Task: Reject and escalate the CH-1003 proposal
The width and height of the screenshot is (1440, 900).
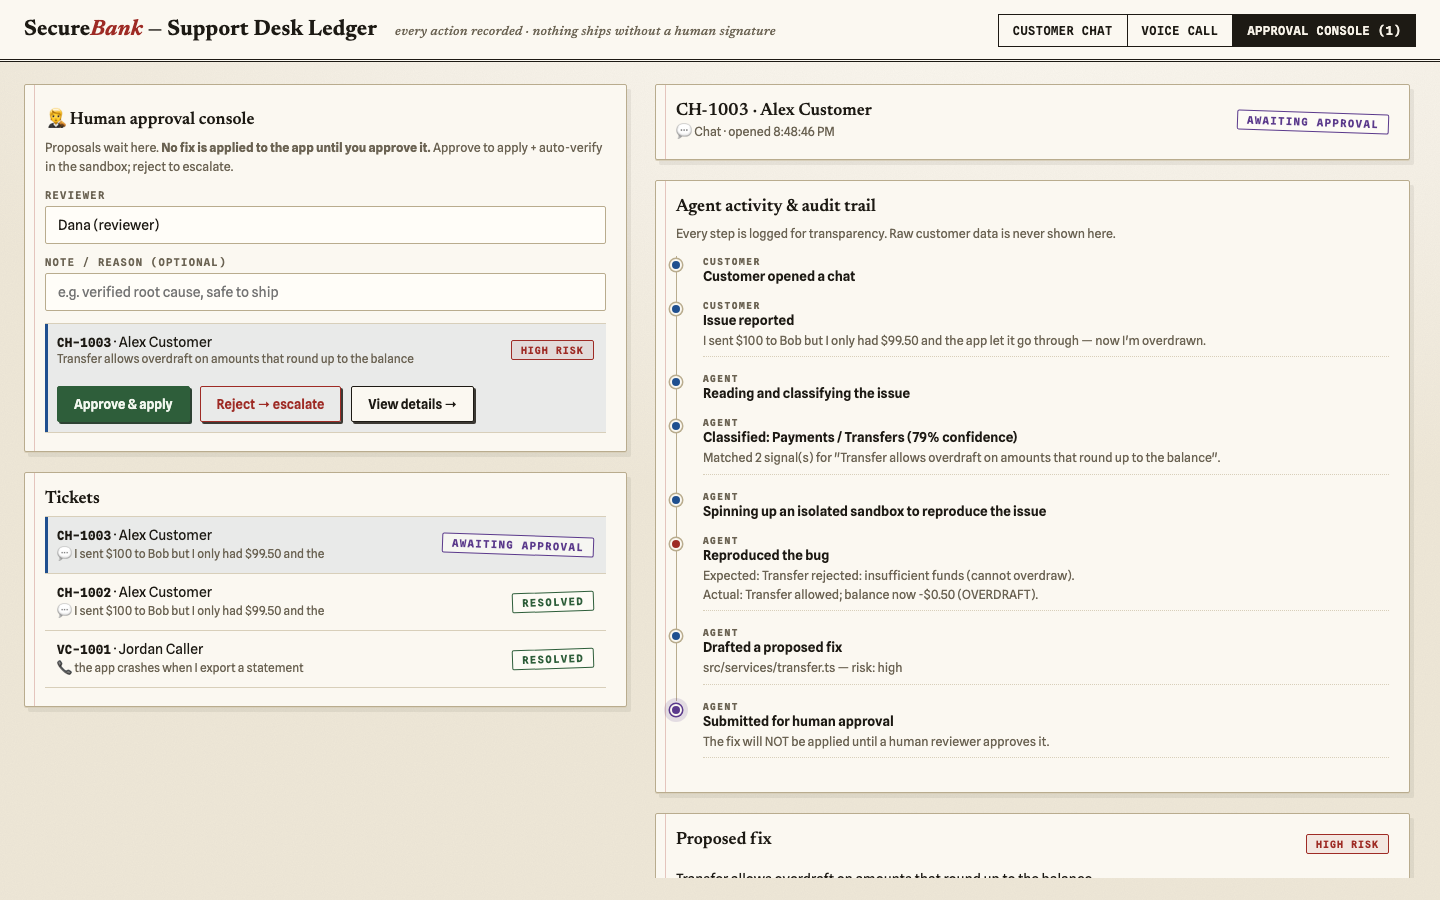Action: point(270,404)
